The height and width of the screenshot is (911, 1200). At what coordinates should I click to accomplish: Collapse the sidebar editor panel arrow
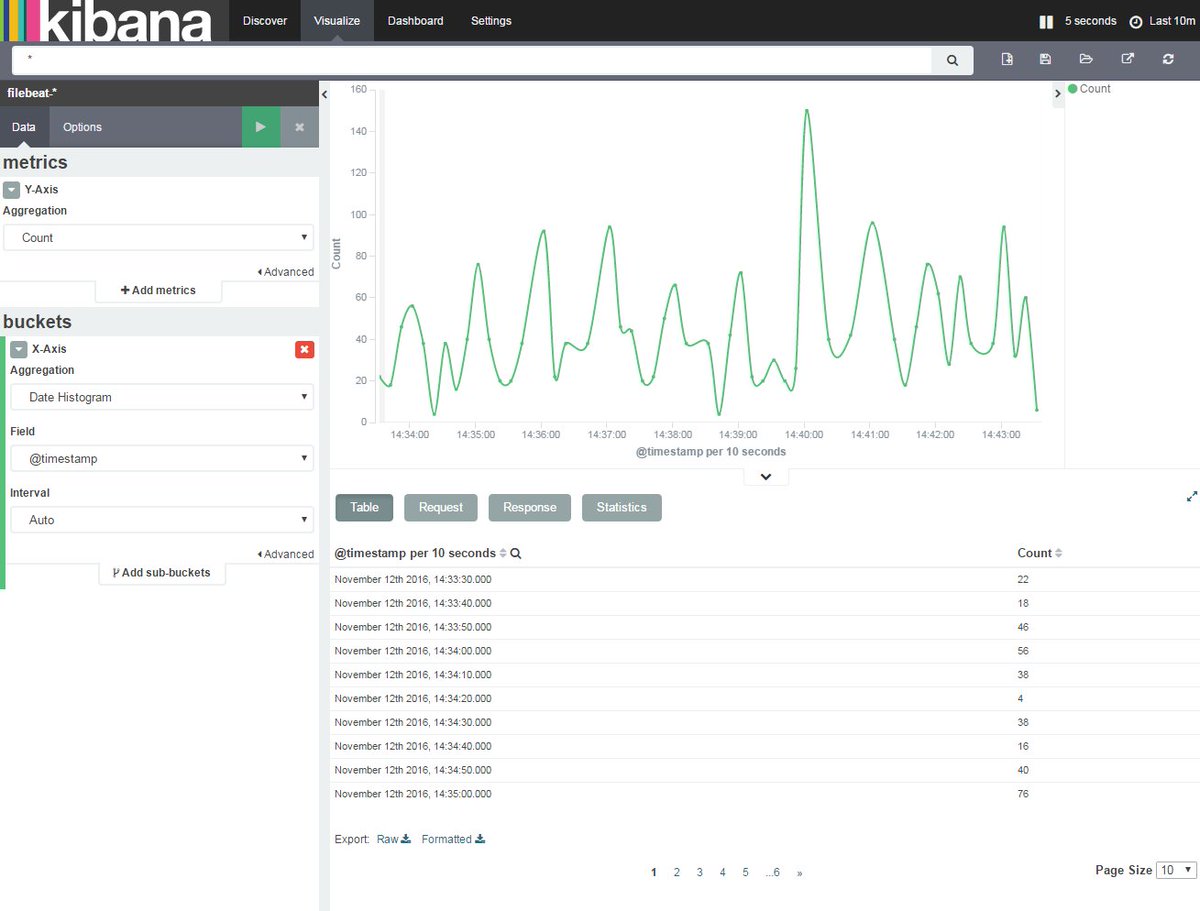pos(324,94)
